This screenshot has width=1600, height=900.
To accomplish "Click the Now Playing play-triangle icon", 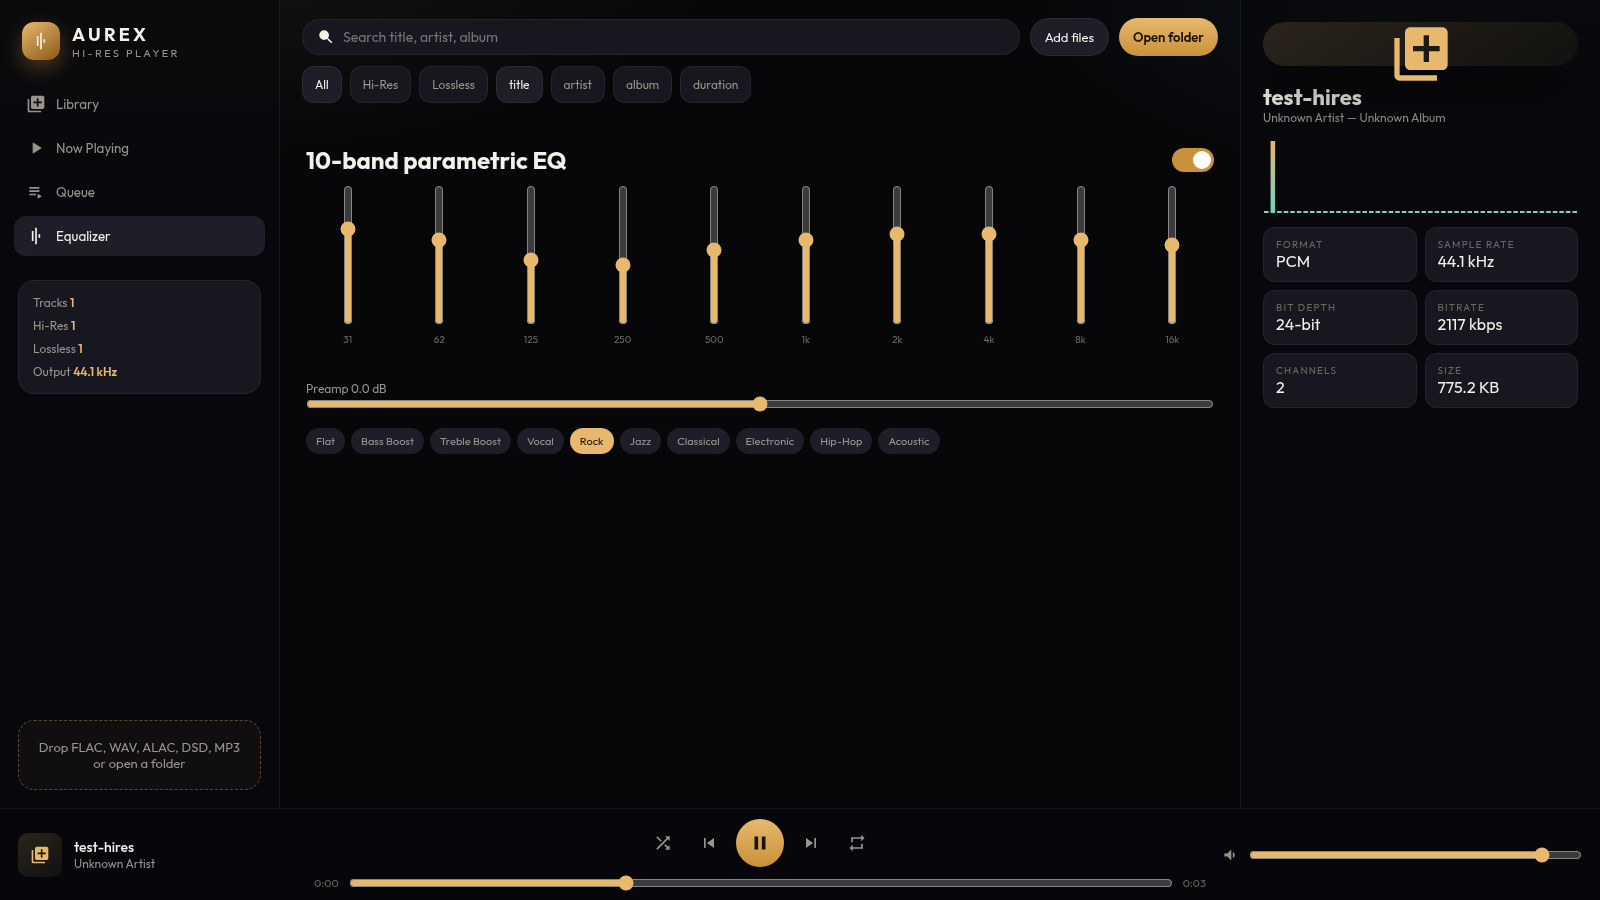I will [x=36, y=148].
